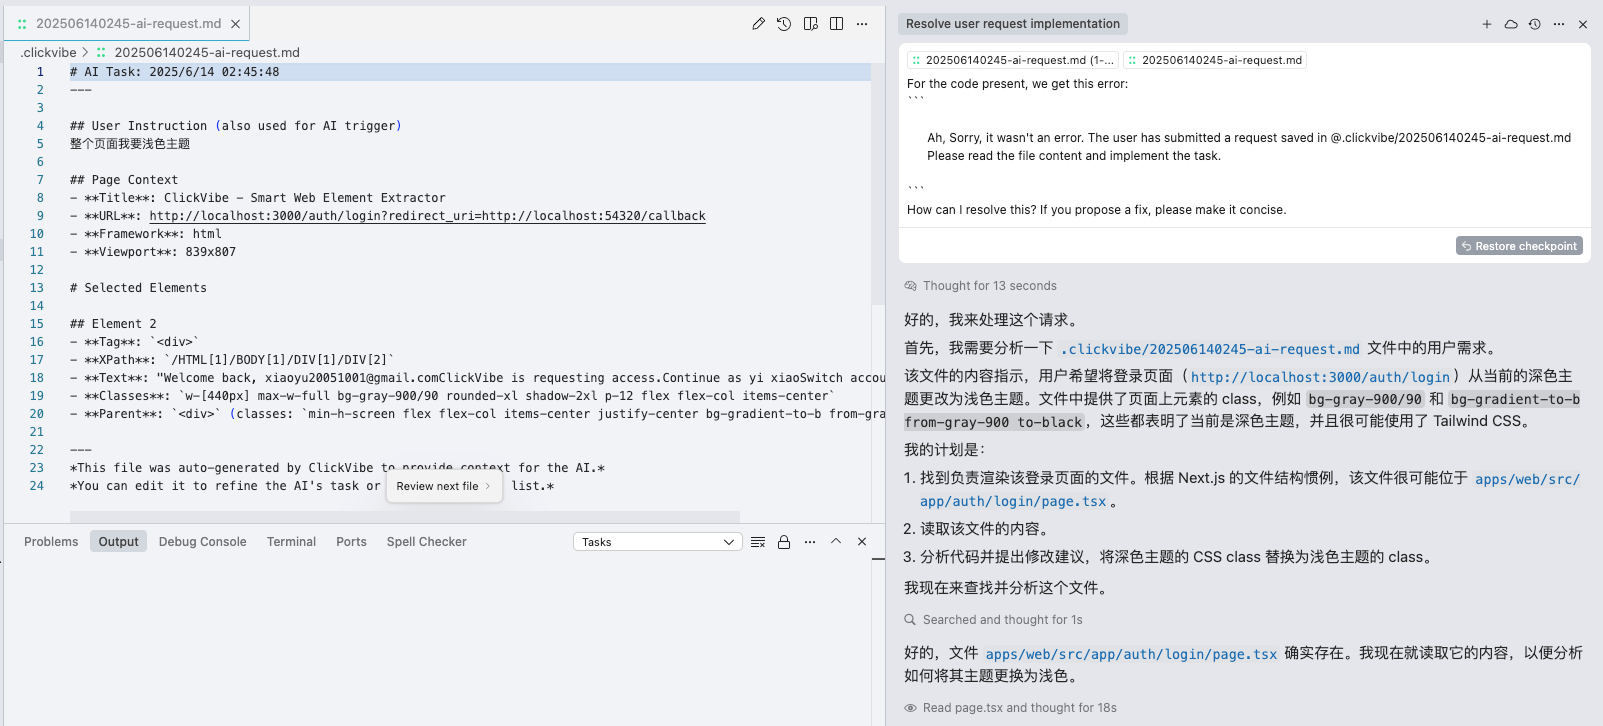Show chat history clock icon
The height and width of the screenshot is (726, 1603).
(x=1535, y=24)
